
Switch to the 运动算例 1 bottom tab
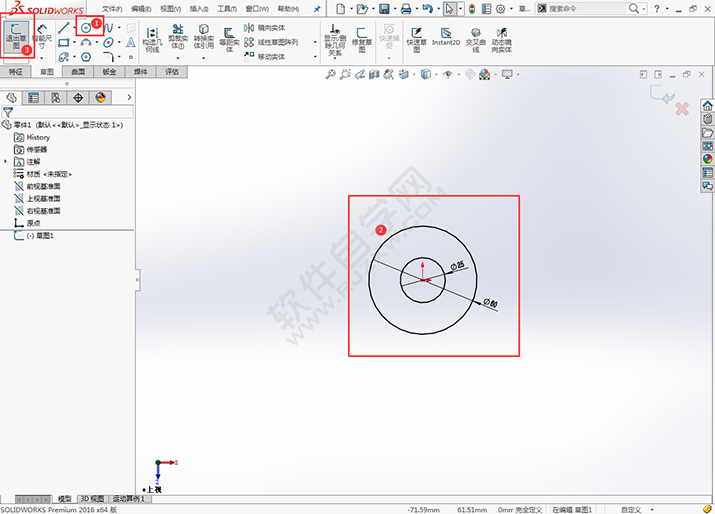click(x=129, y=498)
